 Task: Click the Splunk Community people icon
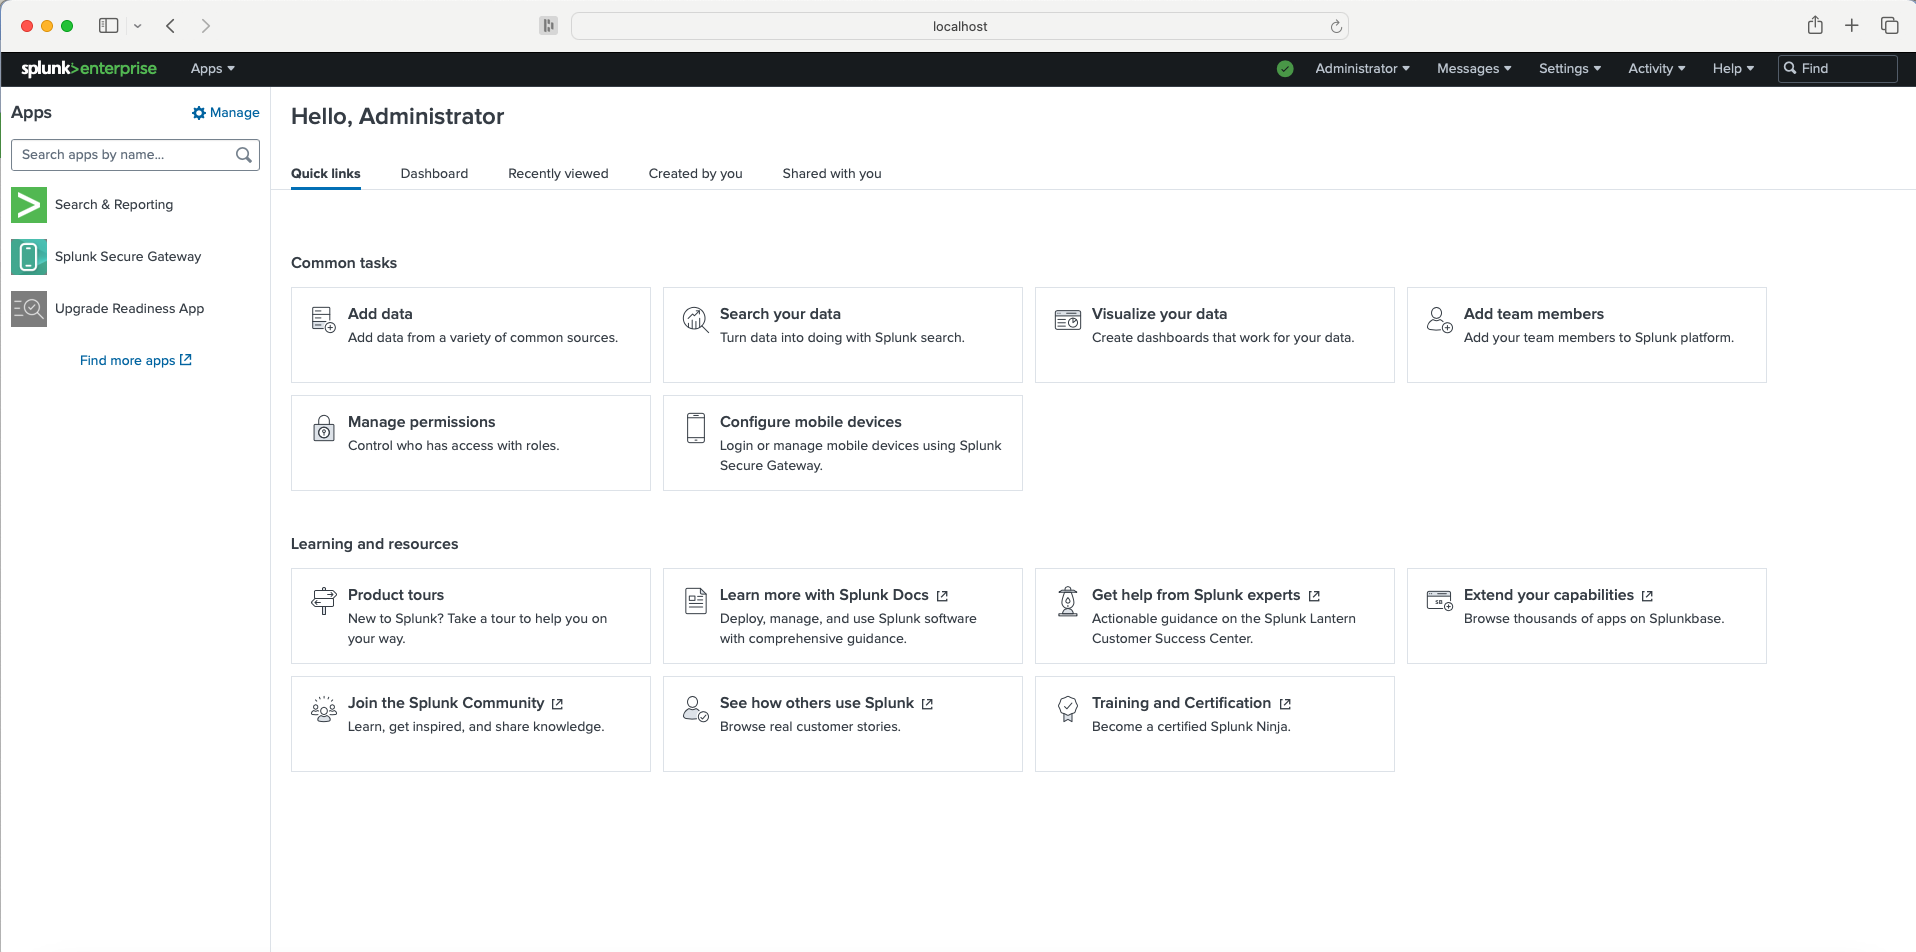pos(324,709)
